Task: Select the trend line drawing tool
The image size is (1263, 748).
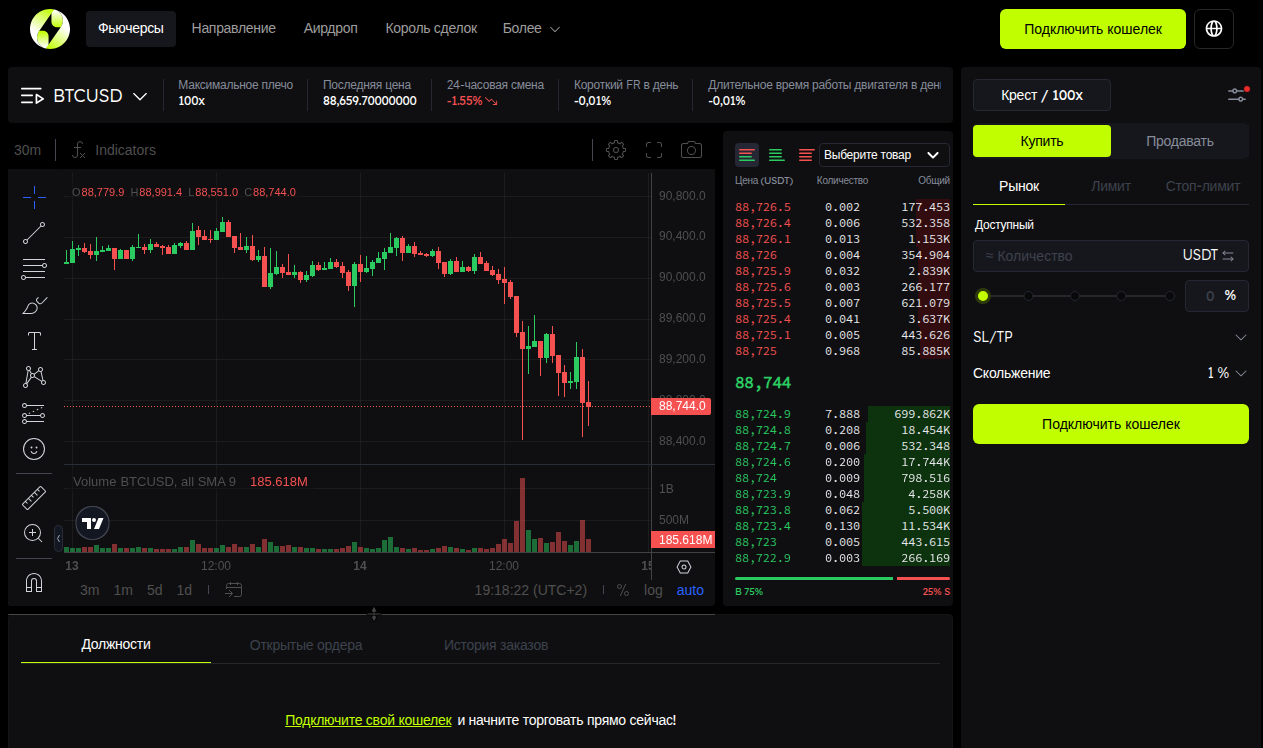Action: (x=33, y=232)
